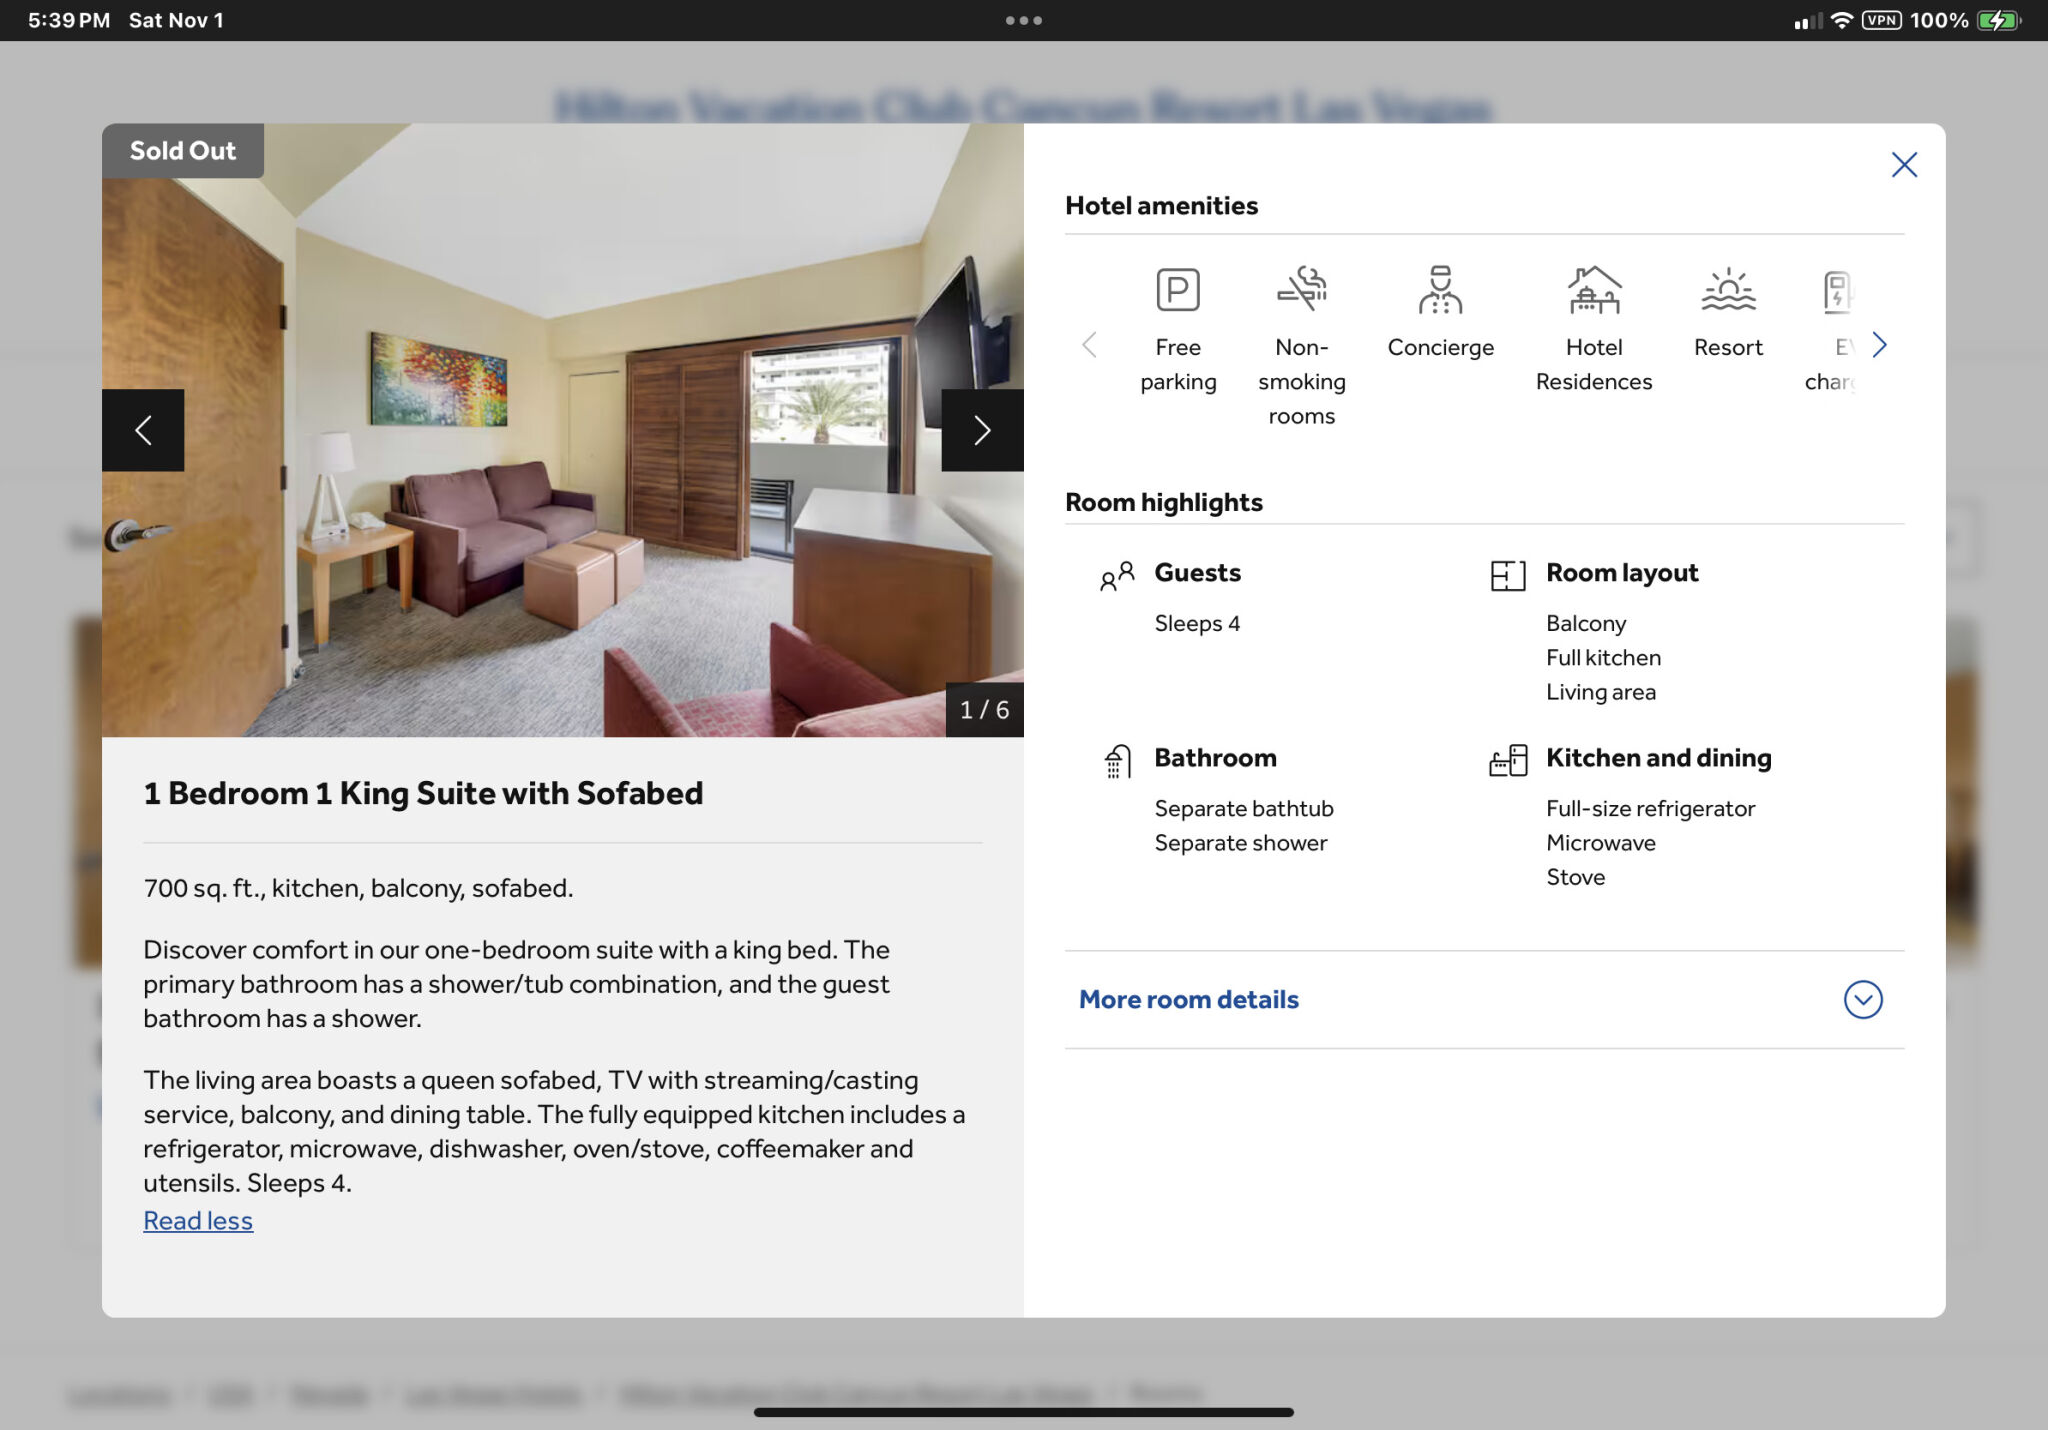Click the Kitchen and dining icon
The width and height of the screenshot is (2048, 1430).
pos(1507,761)
